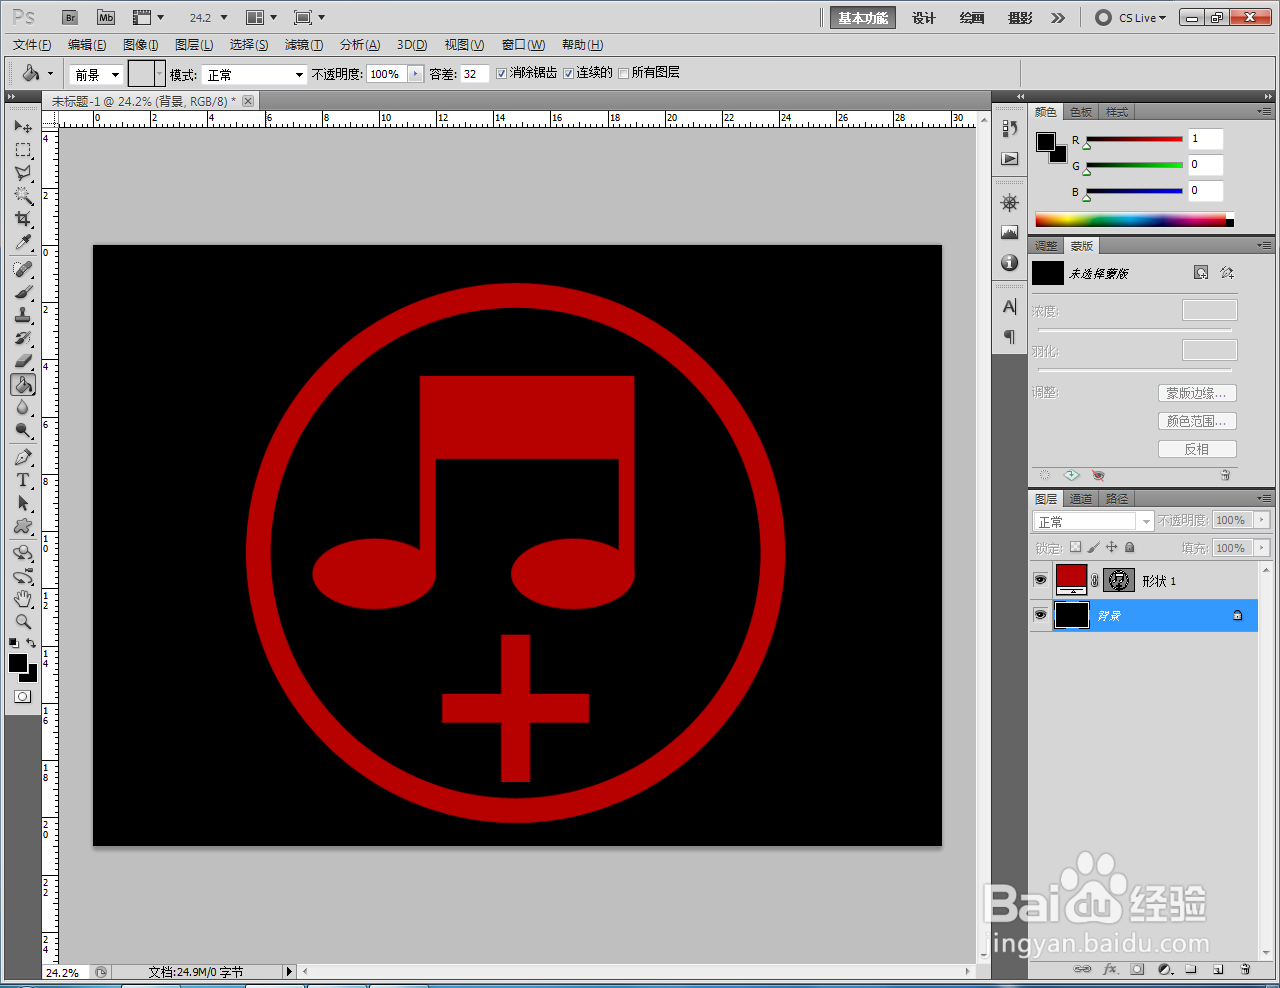Open the CS Live menu button
Viewport: 1280px width, 988px height.
point(1132,18)
